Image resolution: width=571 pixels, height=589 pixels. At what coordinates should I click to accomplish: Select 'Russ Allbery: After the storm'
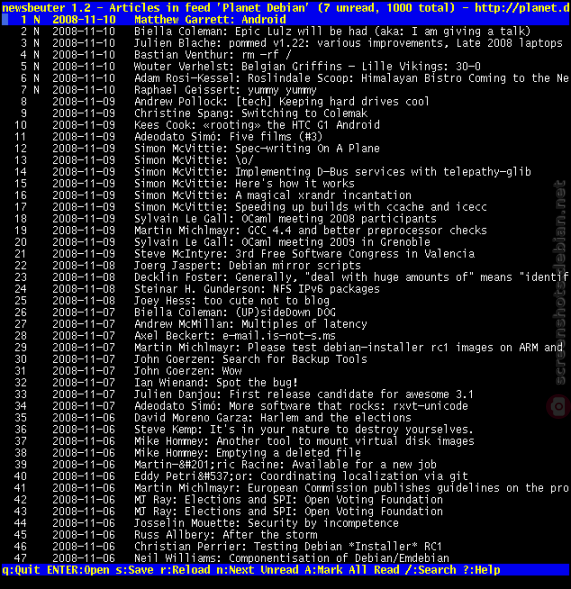[x=286, y=535]
